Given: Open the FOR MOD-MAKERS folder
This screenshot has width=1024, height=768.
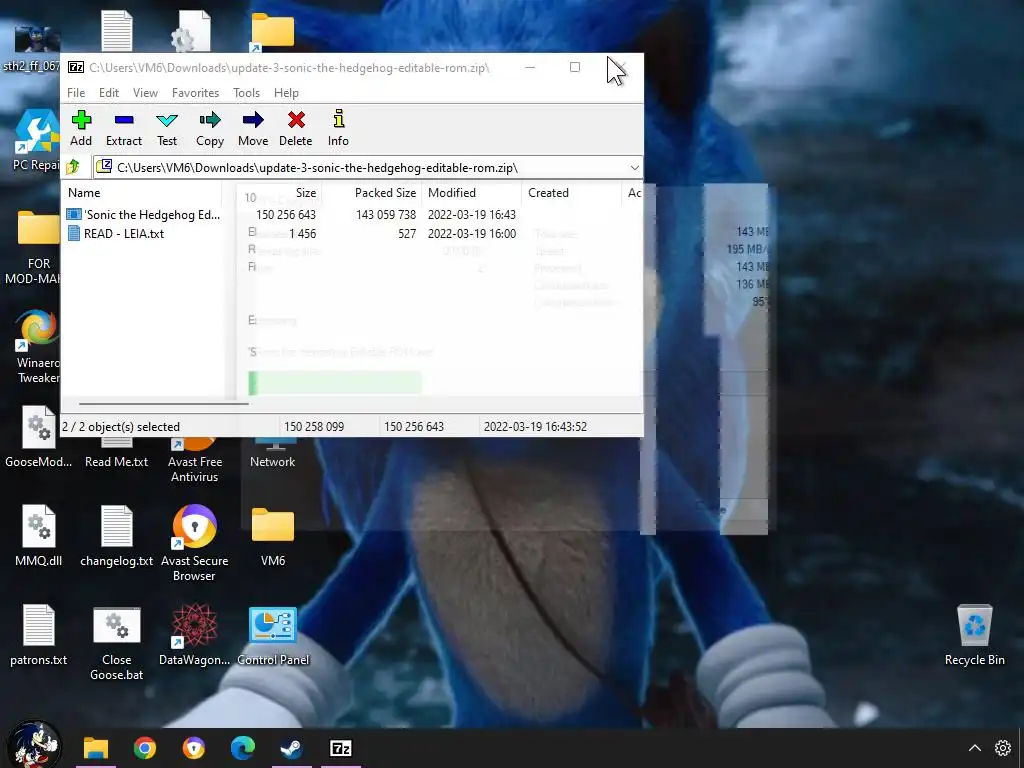Looking at the screenshot, I should 35,247.
